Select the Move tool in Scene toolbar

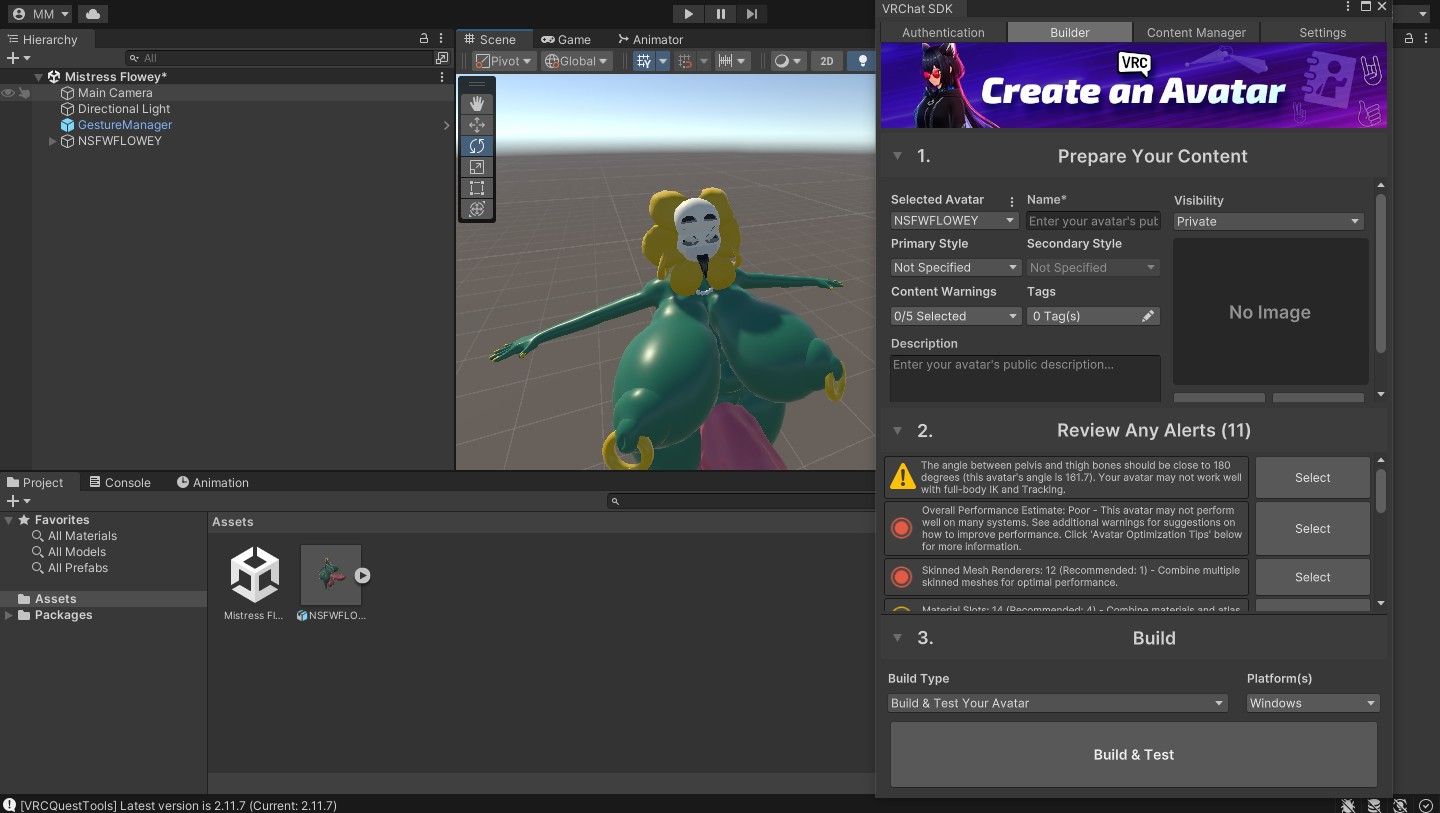click(x=477, y=125)
